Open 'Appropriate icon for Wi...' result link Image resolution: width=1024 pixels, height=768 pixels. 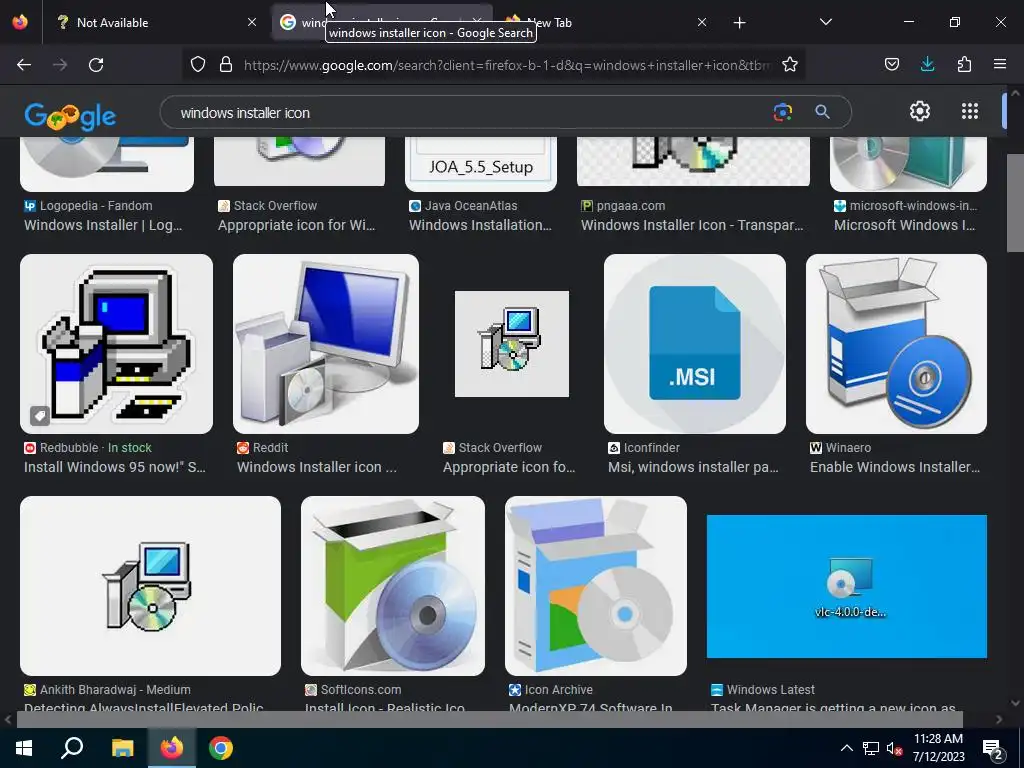[296, 225]
